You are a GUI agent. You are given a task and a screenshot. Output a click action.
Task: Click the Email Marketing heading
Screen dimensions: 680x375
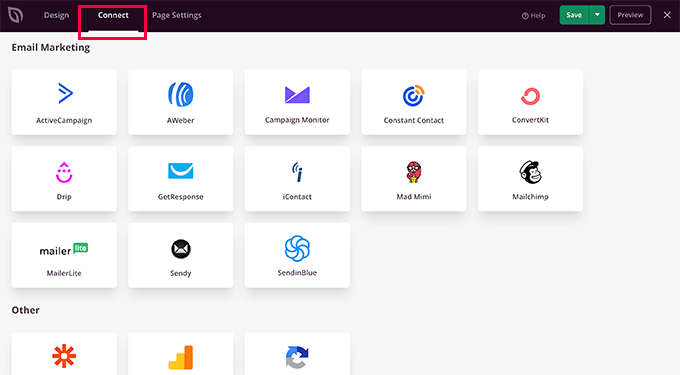click(51, 47)
